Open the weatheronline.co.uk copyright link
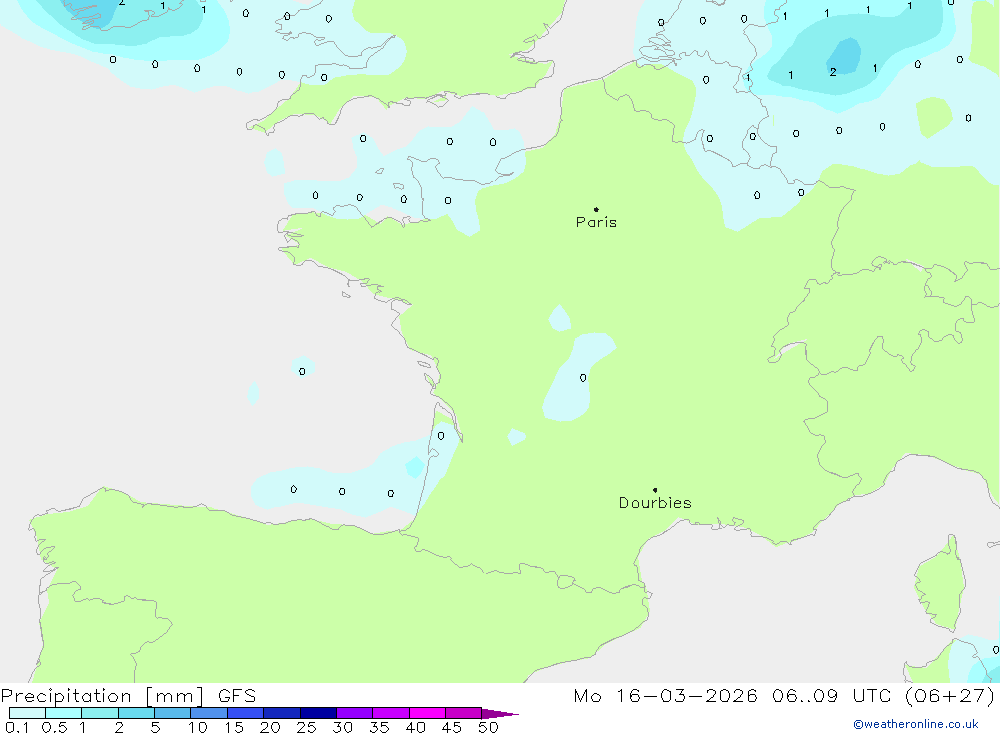 [916, 724]
